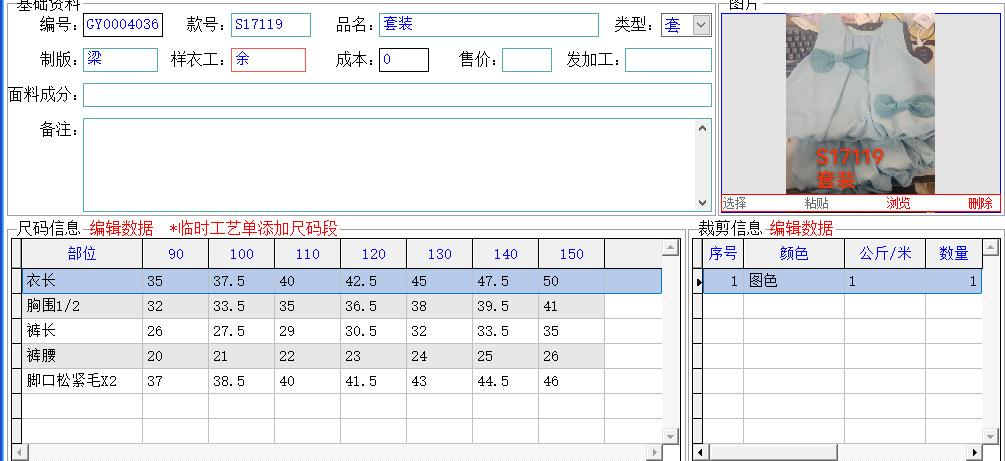
Task: Click the 删除 image button
Action: click(980, 203)
